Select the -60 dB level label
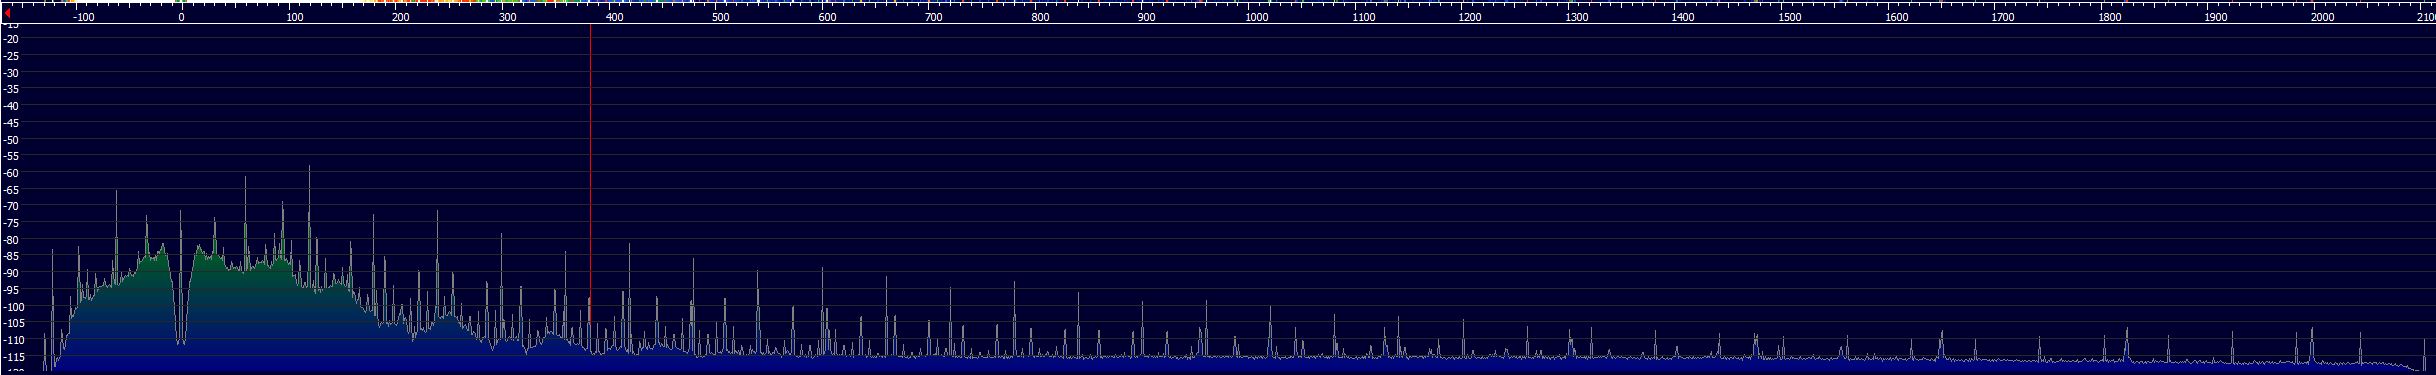 (x=12, y=173)
